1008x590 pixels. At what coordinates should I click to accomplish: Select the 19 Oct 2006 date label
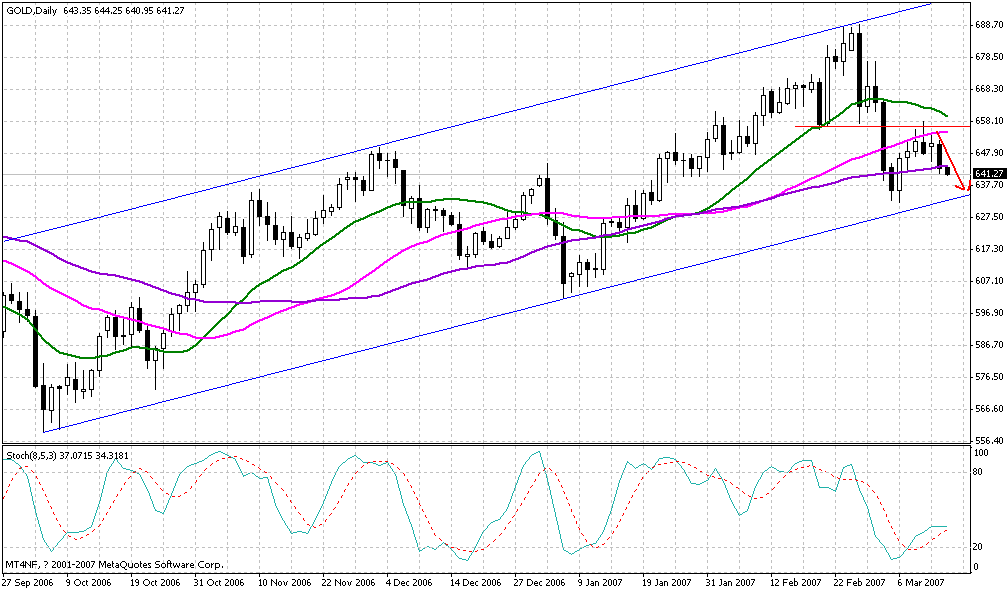point(155,582)
